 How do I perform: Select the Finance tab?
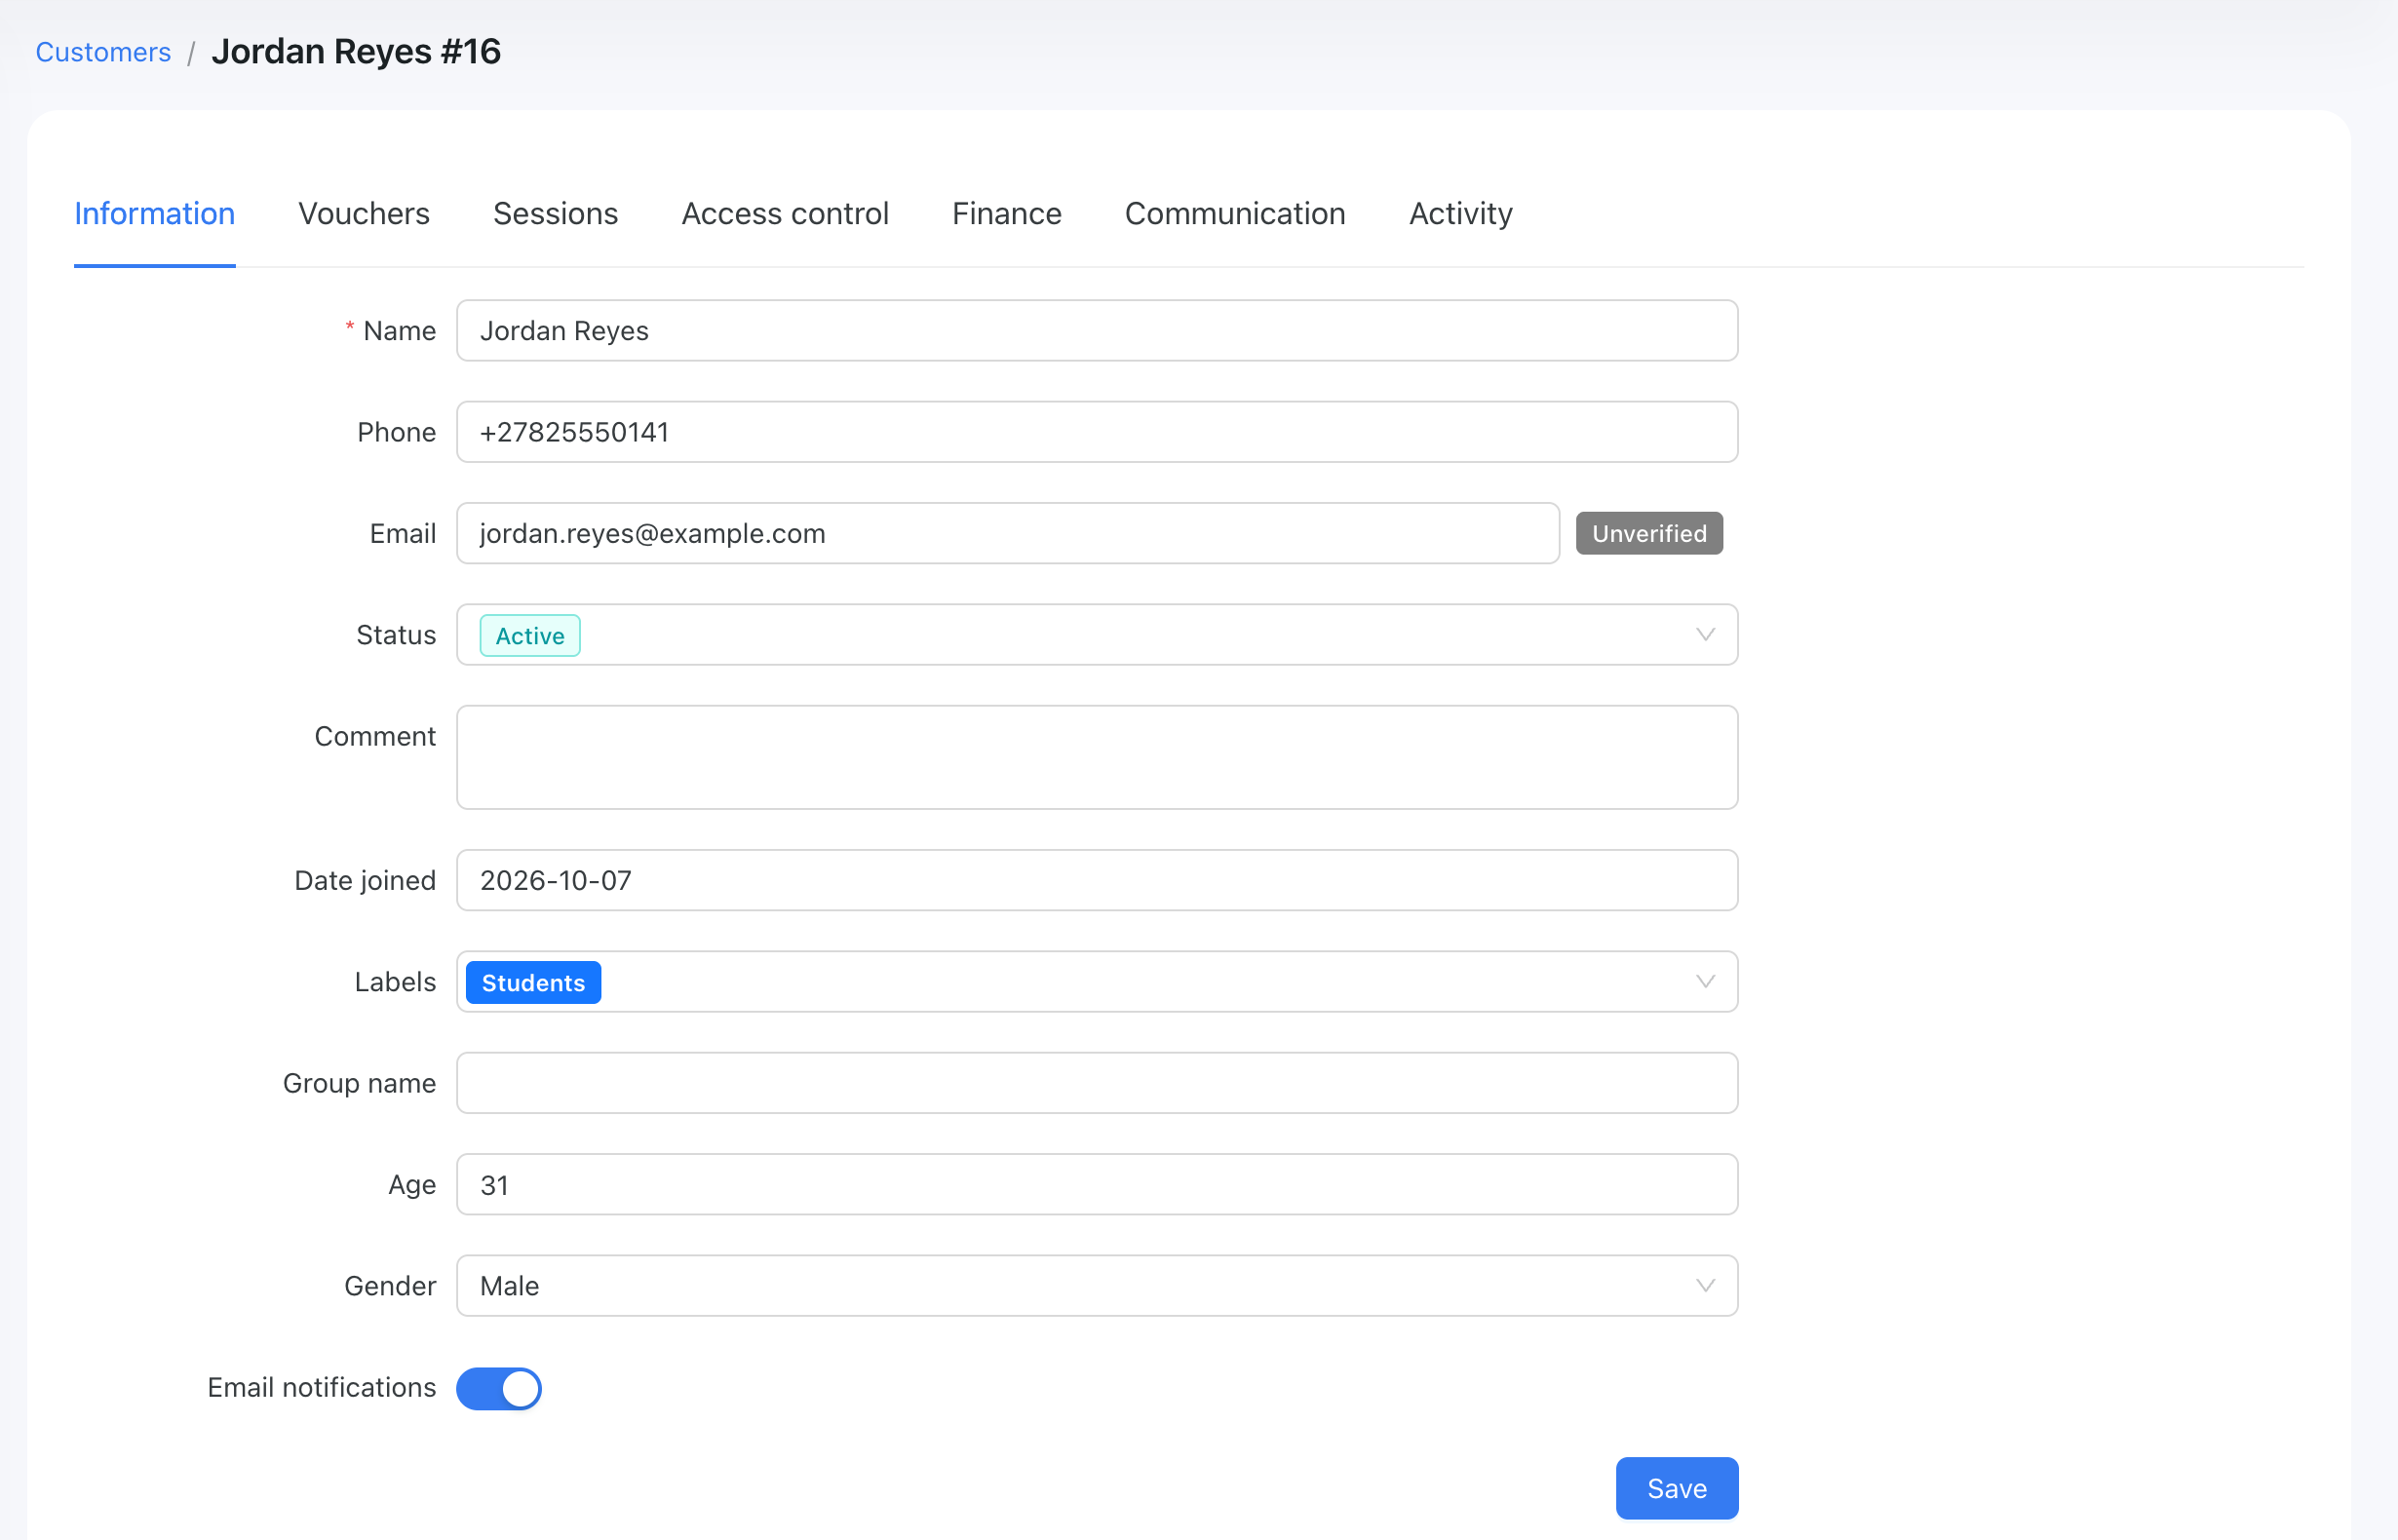1007,214
